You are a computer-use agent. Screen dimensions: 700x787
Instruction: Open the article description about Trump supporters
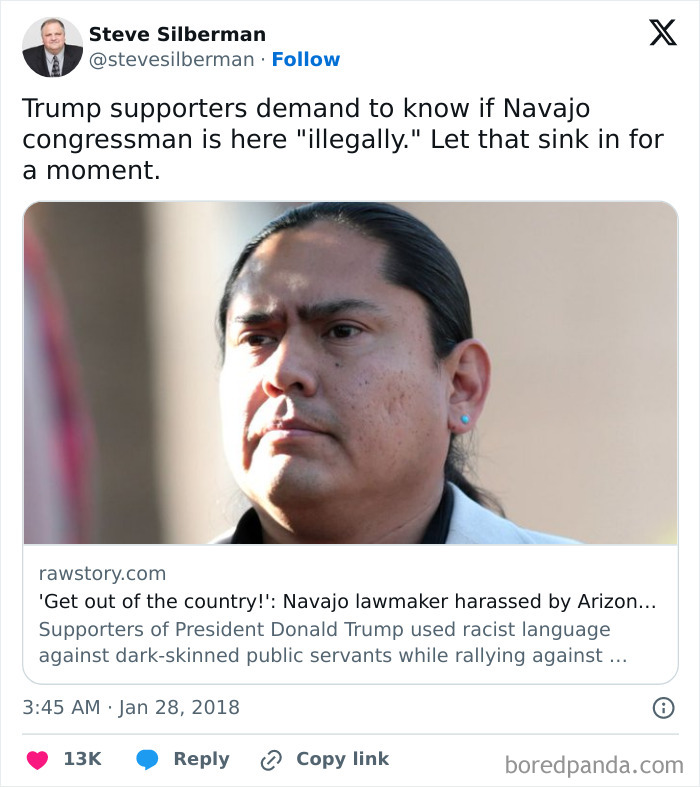[333, 642]
